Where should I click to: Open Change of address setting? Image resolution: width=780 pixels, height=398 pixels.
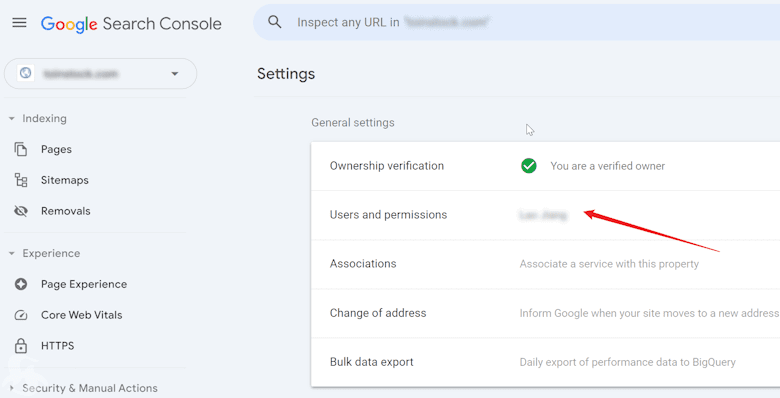[x=545, y=313]
